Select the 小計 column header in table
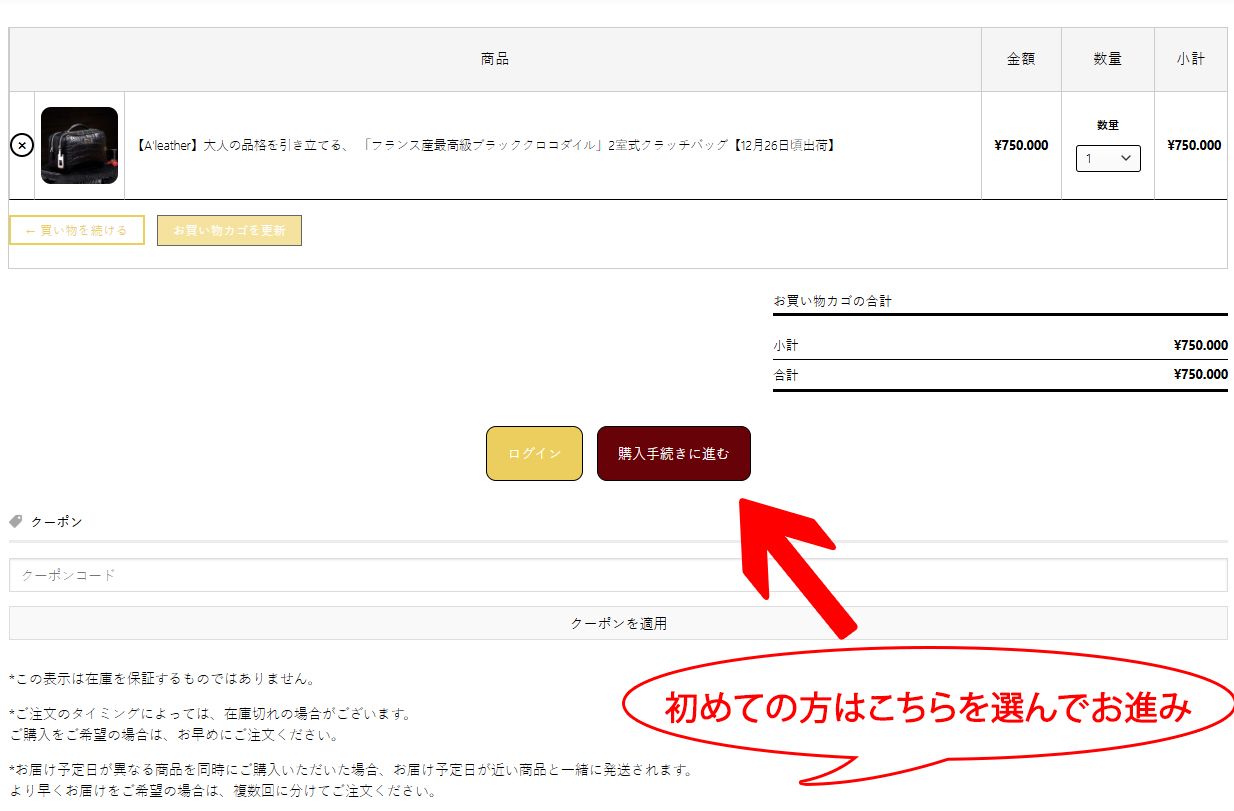Viewport: 1234px width, 811px height. (1190, 60)
